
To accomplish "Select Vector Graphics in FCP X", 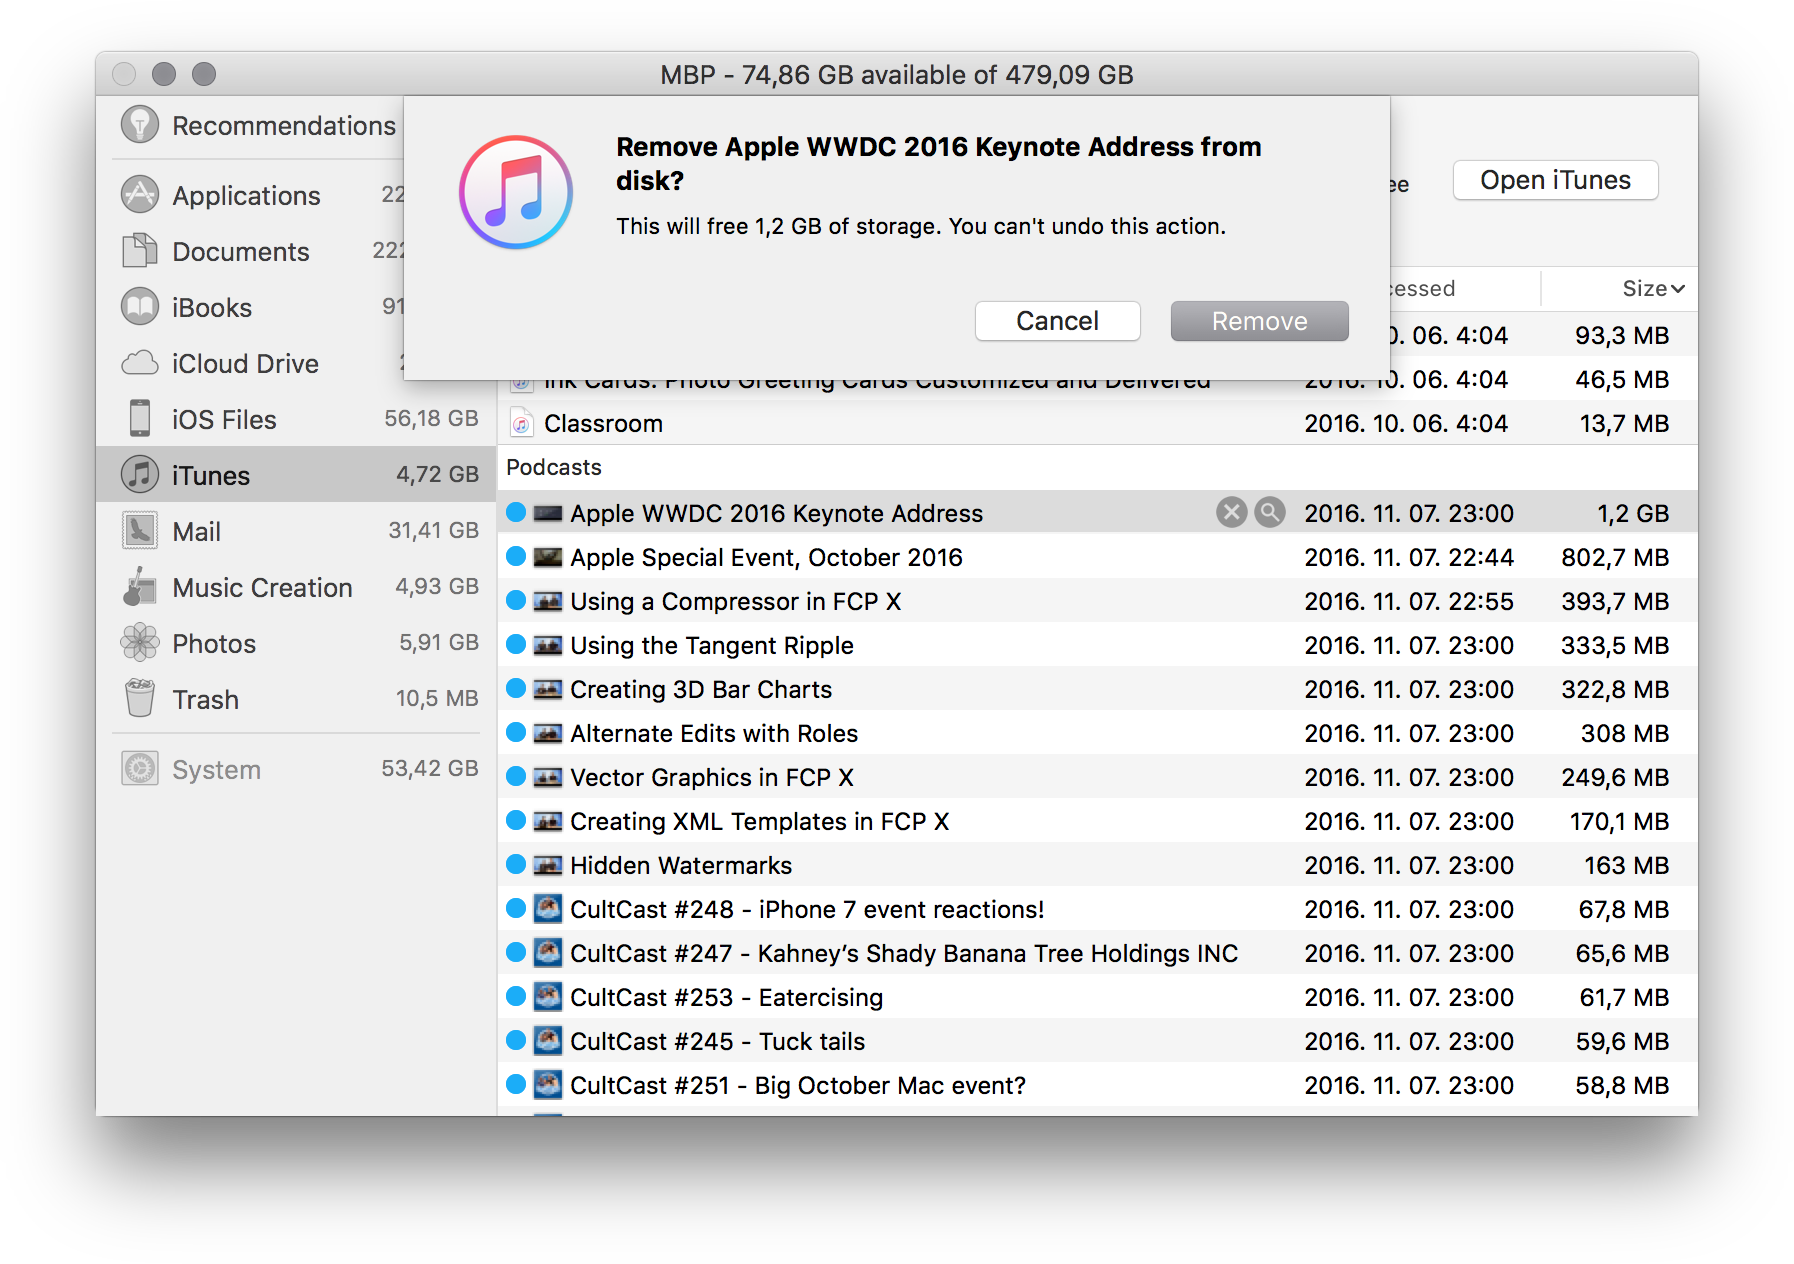I will pyautogui.click(x=1097, y=777).
